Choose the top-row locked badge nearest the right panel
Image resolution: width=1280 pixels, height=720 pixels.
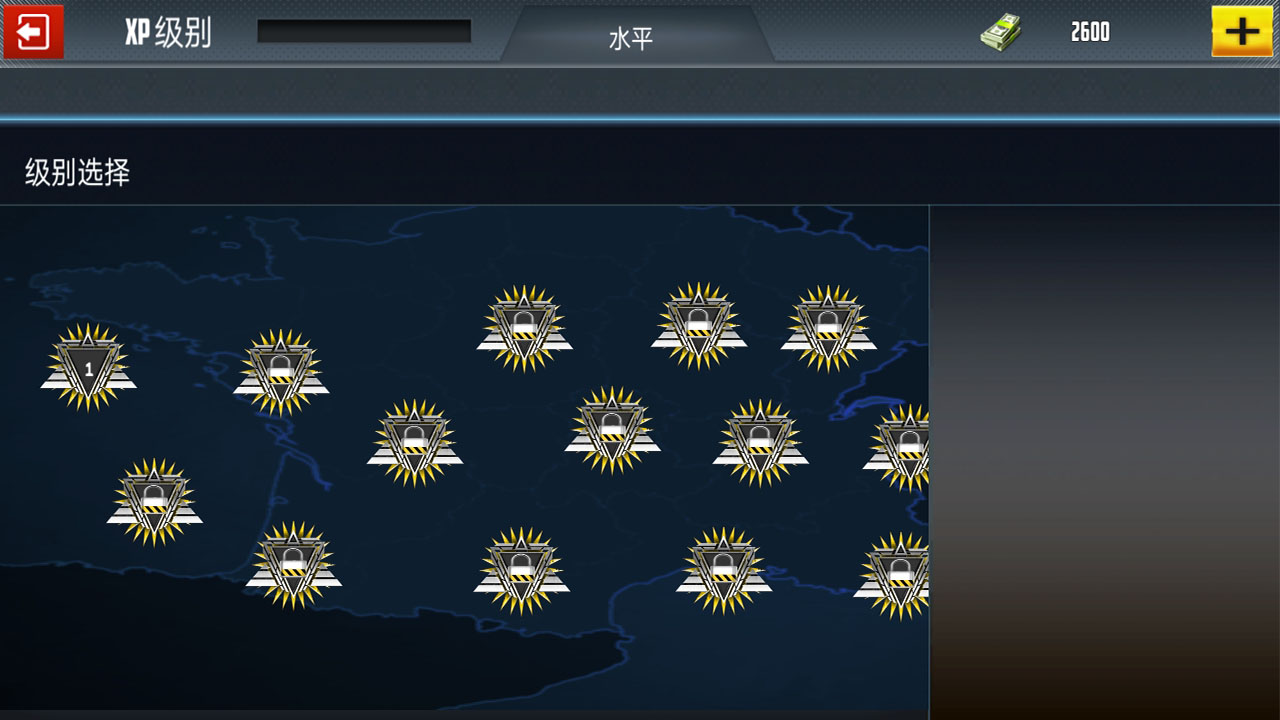(x=828, y=329)
